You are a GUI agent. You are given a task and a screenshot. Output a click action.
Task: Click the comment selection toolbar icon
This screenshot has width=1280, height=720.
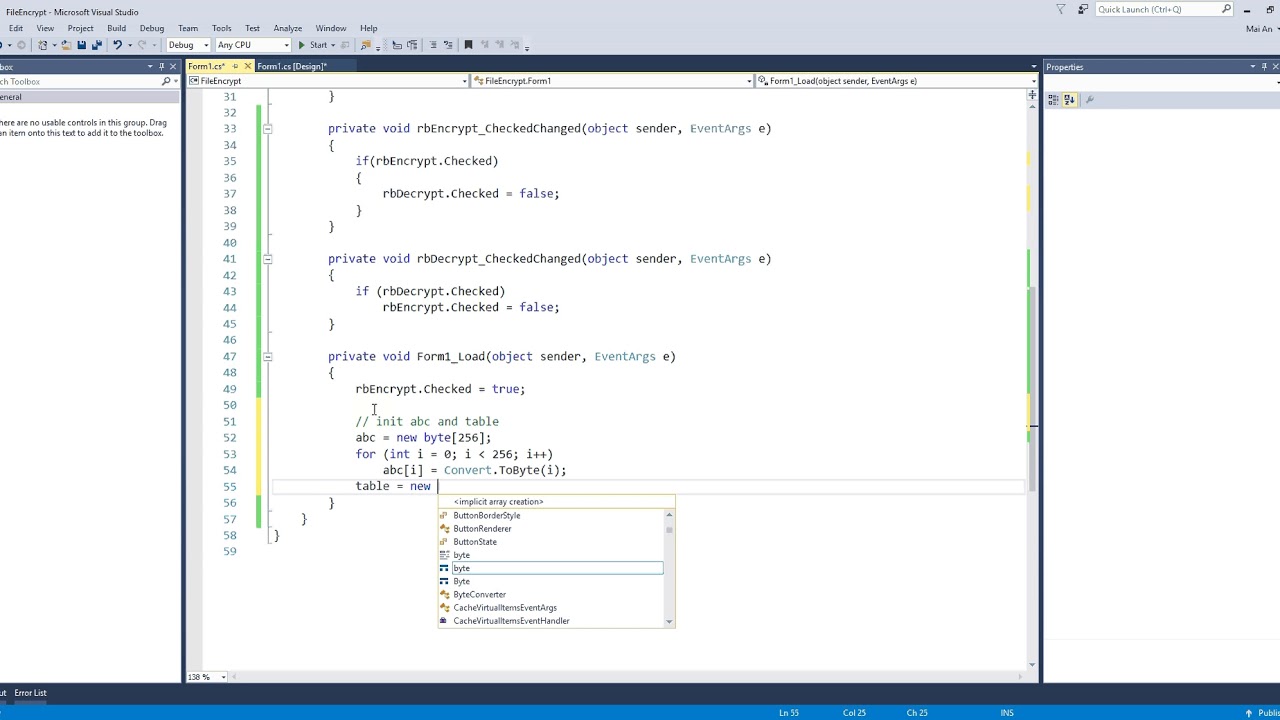coord(432,45)
